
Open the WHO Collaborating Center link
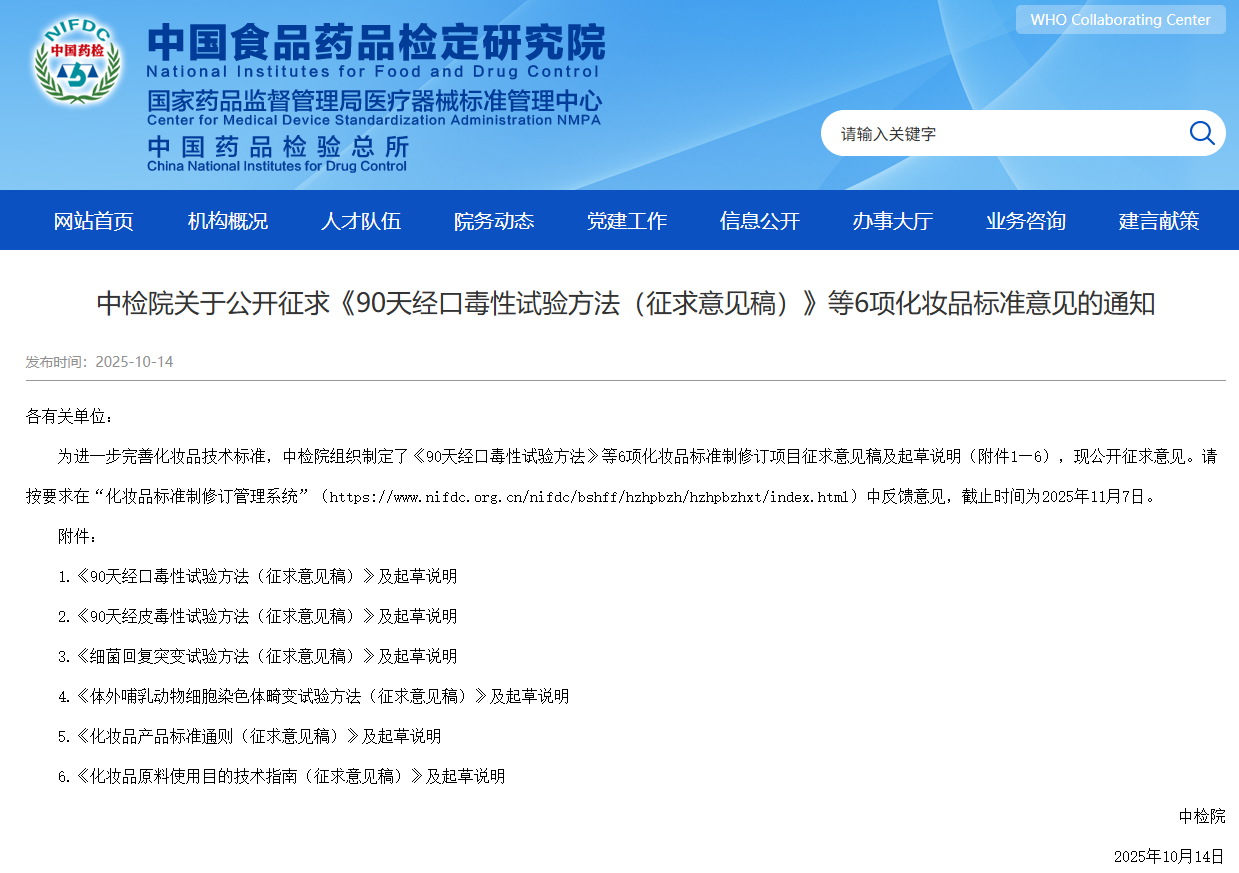[x=1120, y=20]
